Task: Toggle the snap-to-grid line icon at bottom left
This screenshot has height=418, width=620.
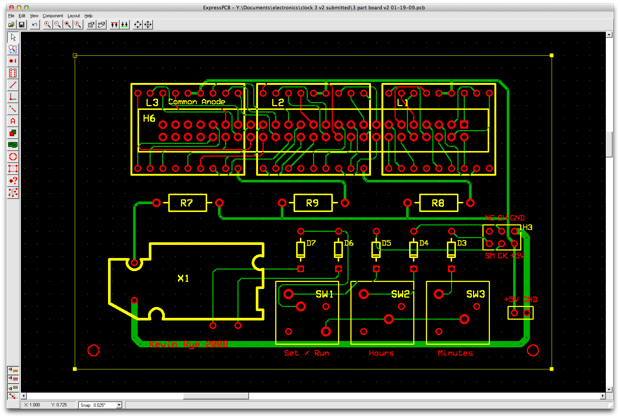Action: 13,396
